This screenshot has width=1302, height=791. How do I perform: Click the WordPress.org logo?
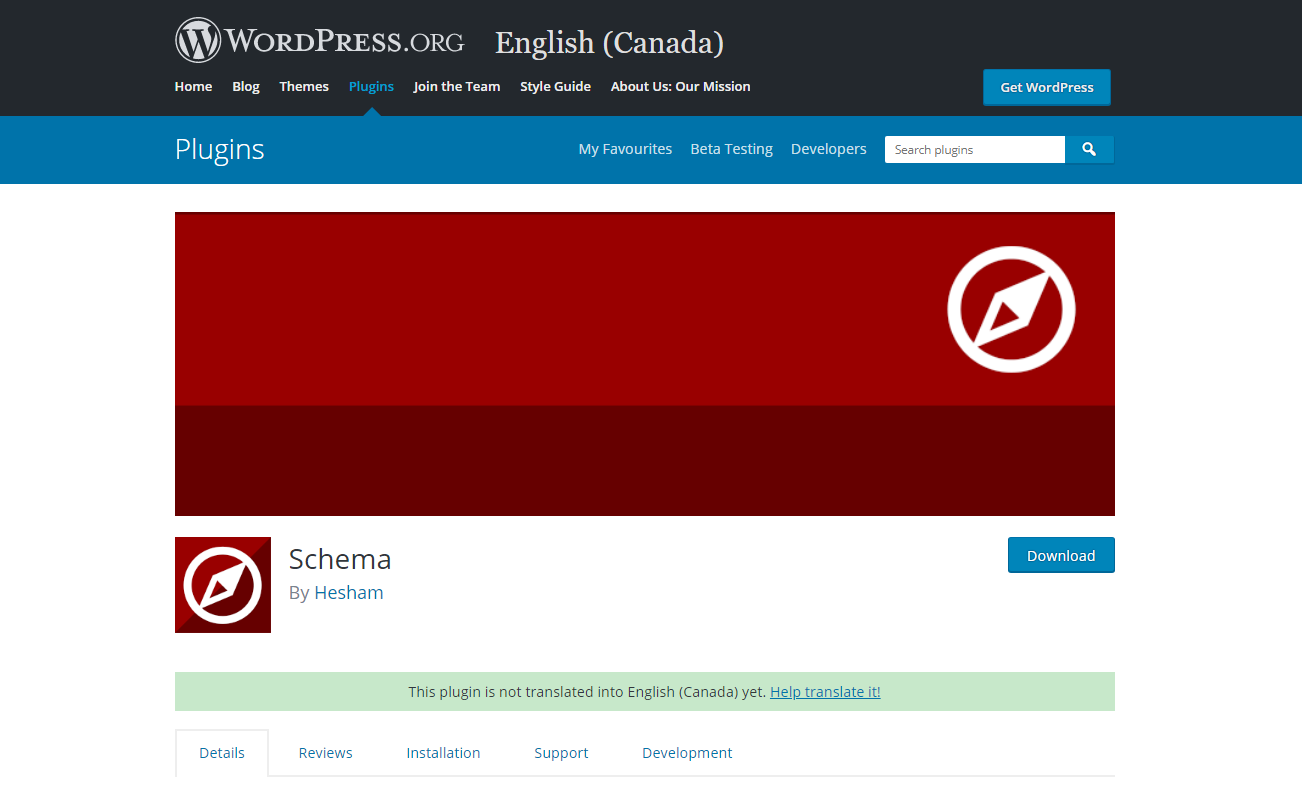point(318,40)
